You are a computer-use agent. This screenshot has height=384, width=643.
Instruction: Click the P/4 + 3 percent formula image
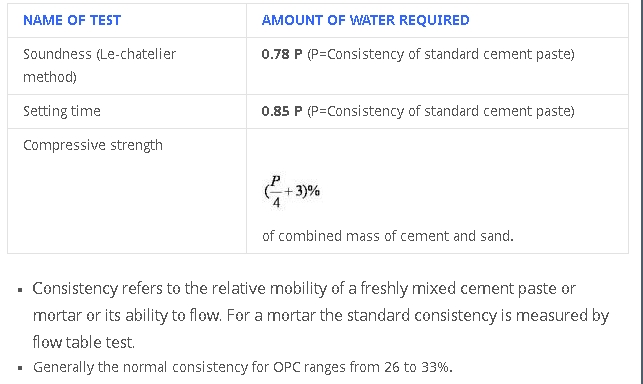click(x=292, y=191)
